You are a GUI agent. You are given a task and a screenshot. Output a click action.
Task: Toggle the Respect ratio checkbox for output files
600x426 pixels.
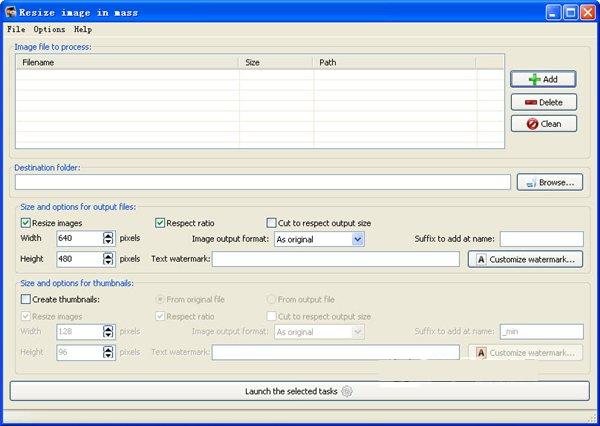tap(160, 223)
